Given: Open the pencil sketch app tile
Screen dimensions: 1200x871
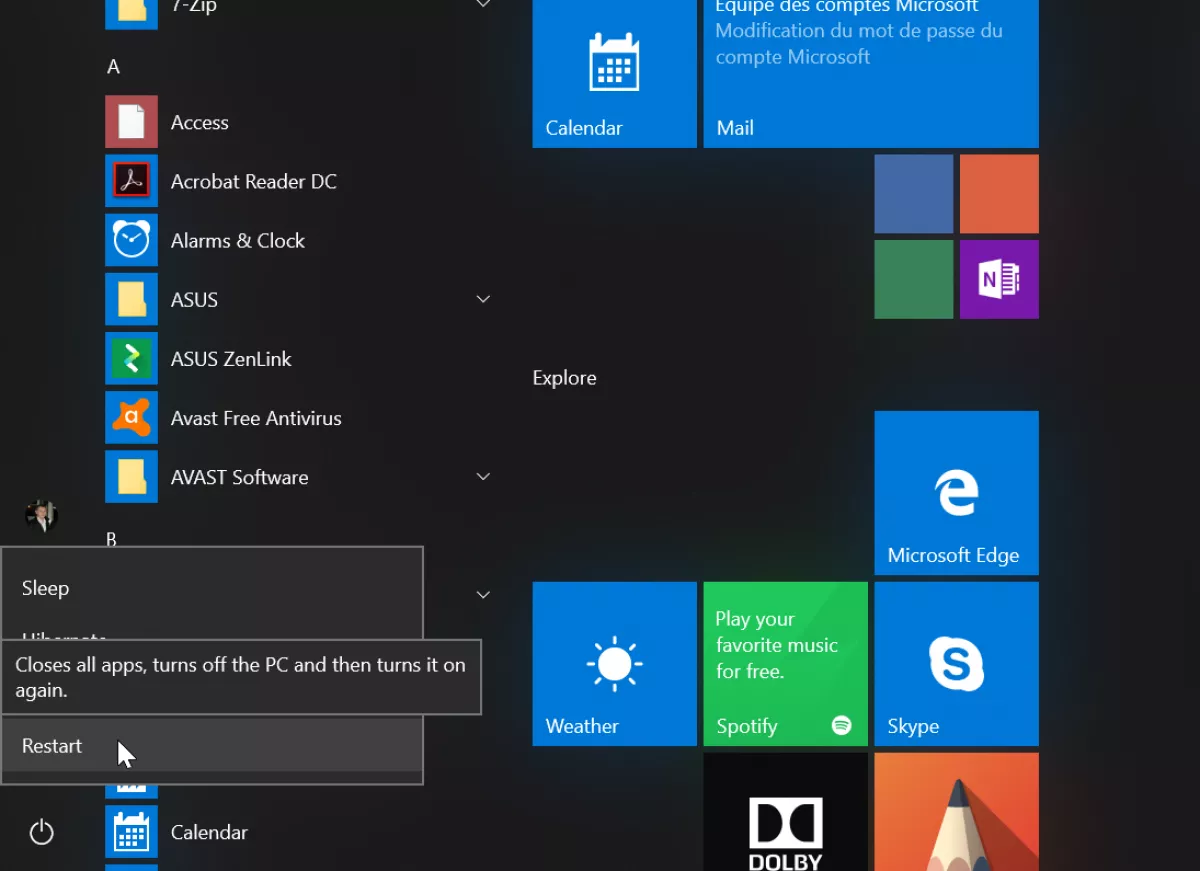Looking at the screenshot, I should pyautogui.click(x=956, y=812).
